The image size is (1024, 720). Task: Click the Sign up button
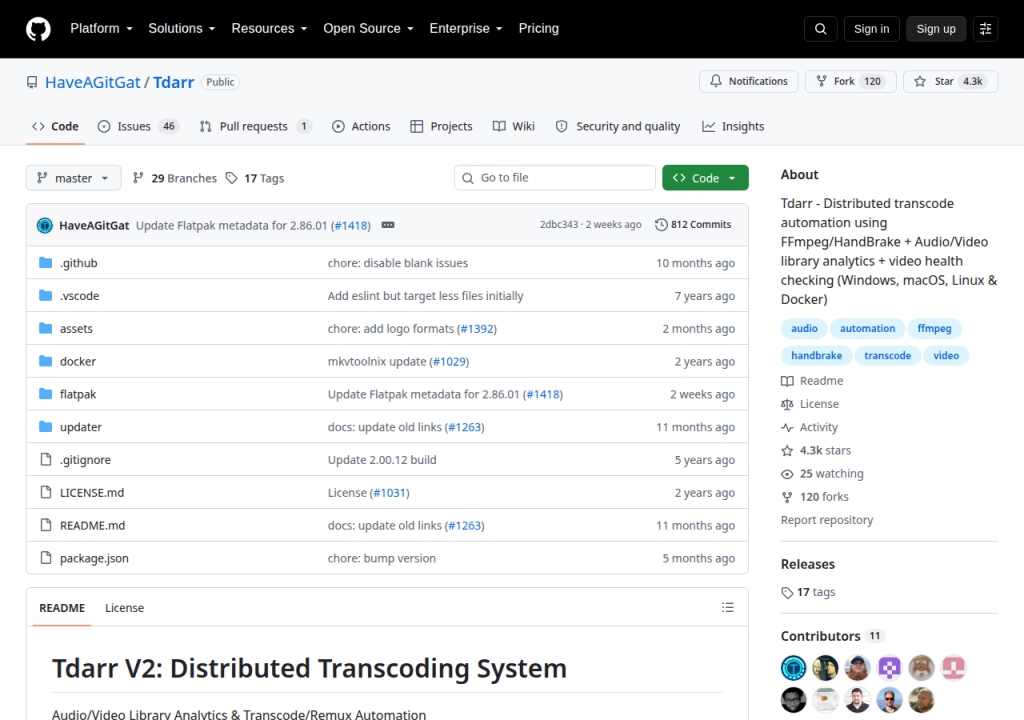tap(936, 29)
